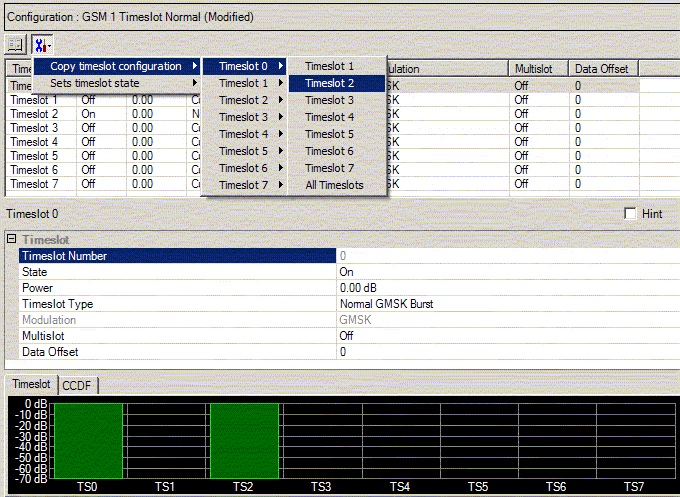Choose Timeslot 3 as copy destination

(337, 100)
